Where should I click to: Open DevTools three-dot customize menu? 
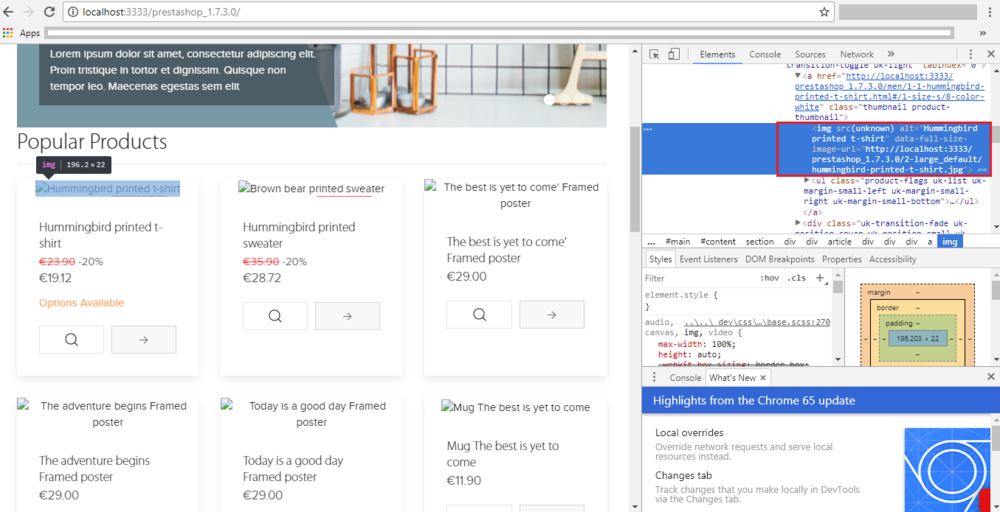click(971, 54)
